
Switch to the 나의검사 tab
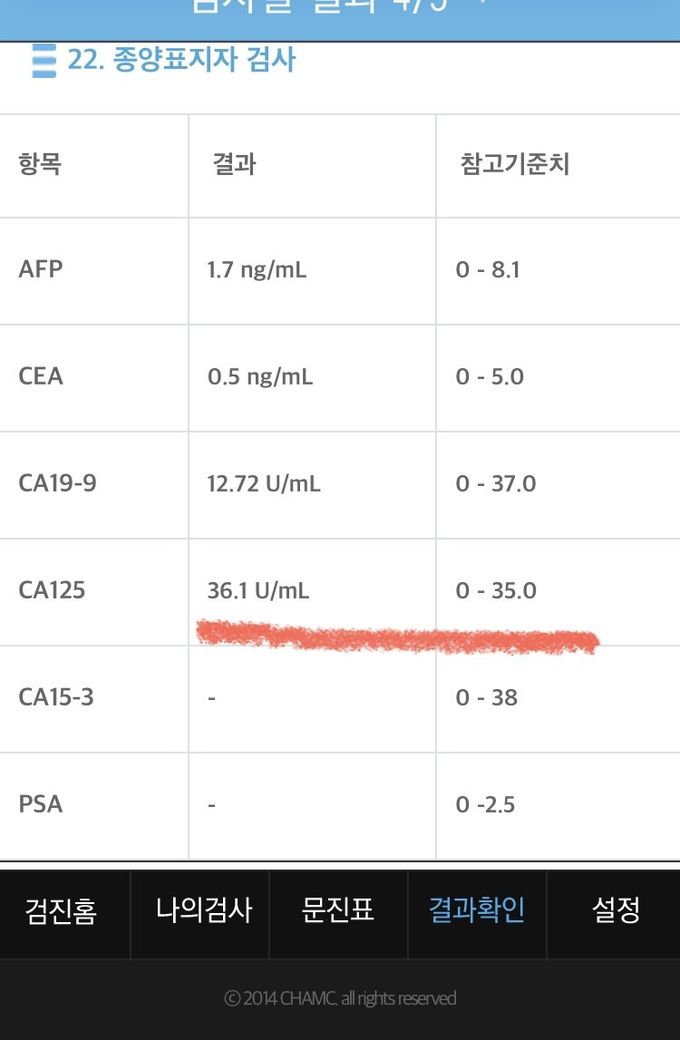coord(204,911)
